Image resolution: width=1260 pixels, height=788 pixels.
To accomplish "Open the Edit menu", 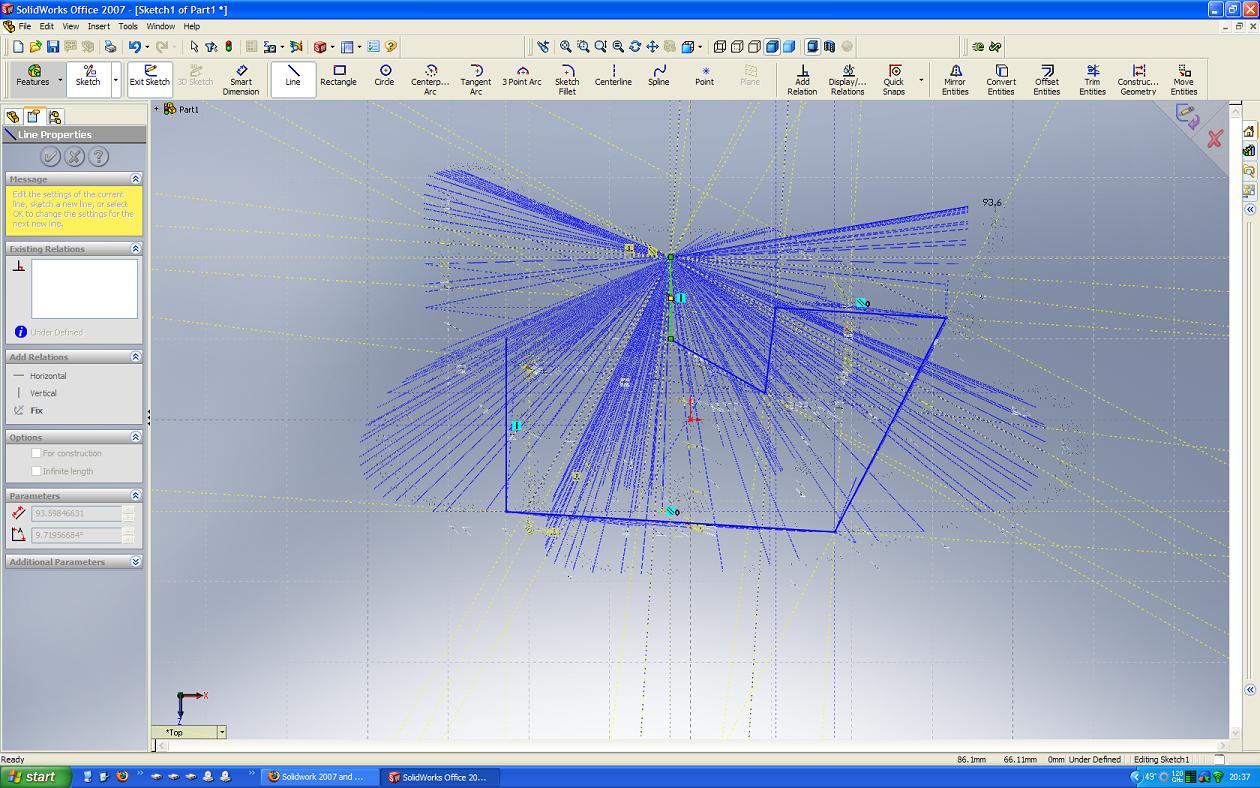I will click(47, 26).
